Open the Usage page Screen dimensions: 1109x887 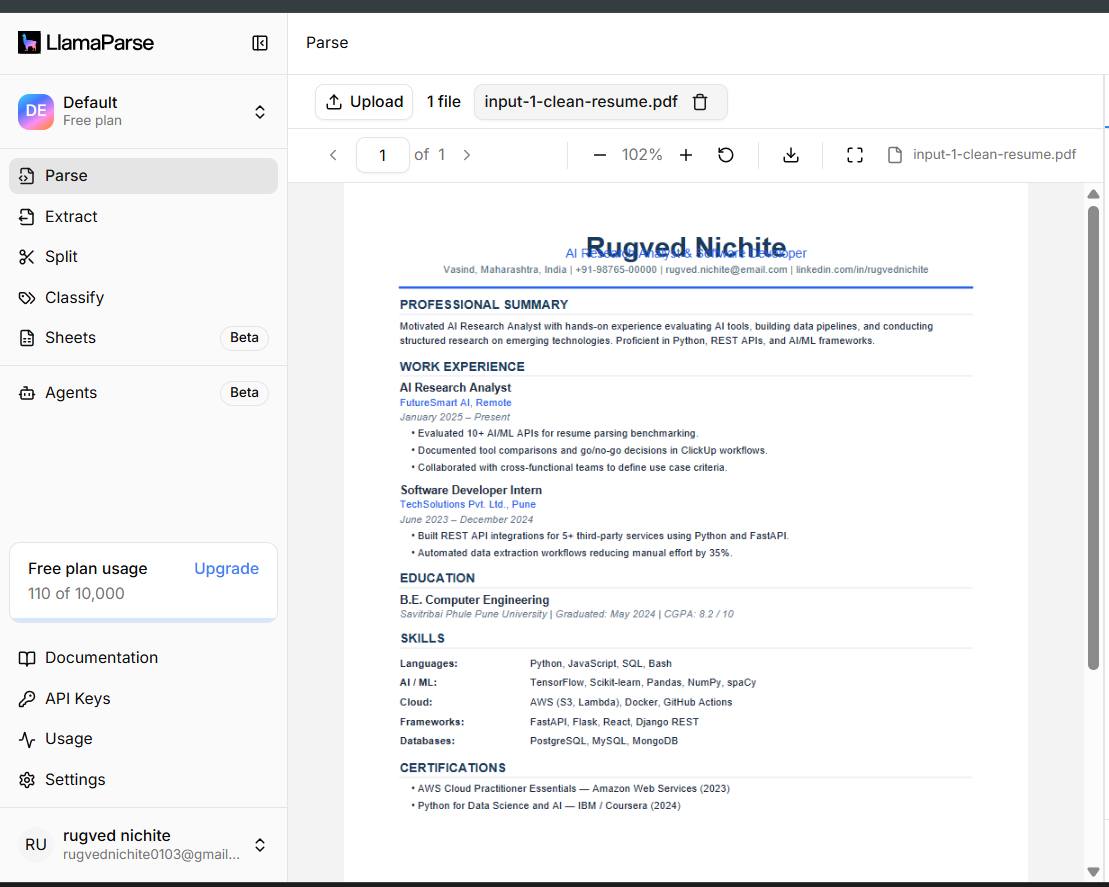144,738
